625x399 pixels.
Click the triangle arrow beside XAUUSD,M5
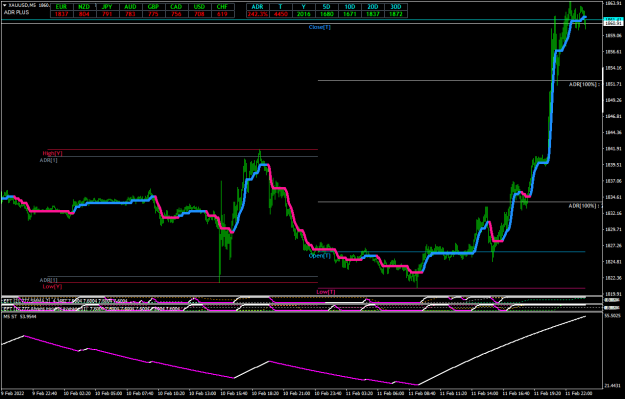5,6
